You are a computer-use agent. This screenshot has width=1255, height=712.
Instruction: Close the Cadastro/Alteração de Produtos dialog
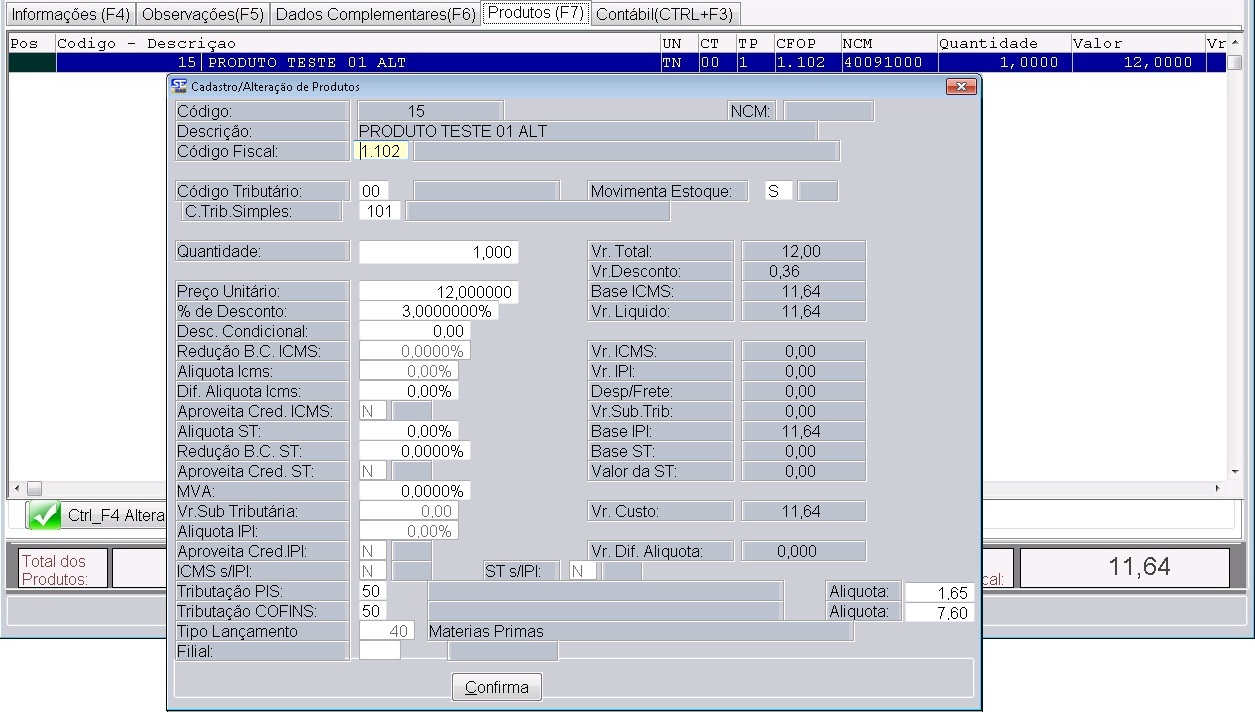coord(960,87)
